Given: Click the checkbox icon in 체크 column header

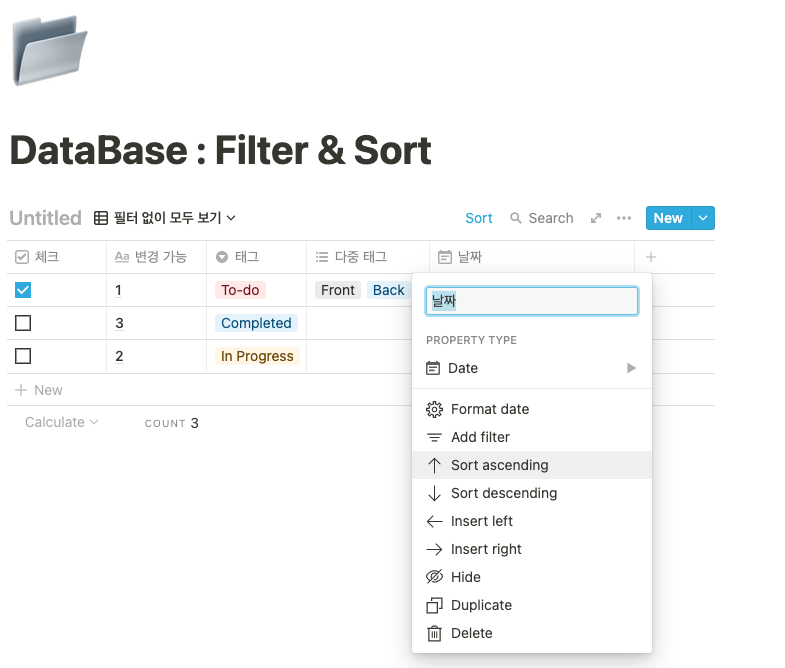Looking at the screenshot, I should click(x=22, y=257).
